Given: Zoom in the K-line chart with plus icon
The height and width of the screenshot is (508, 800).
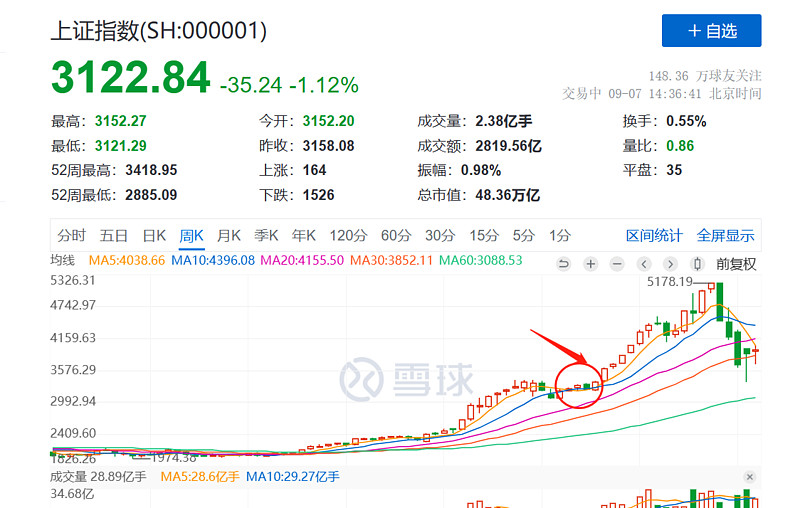Looking at the screenshot, I should (591, 264).
